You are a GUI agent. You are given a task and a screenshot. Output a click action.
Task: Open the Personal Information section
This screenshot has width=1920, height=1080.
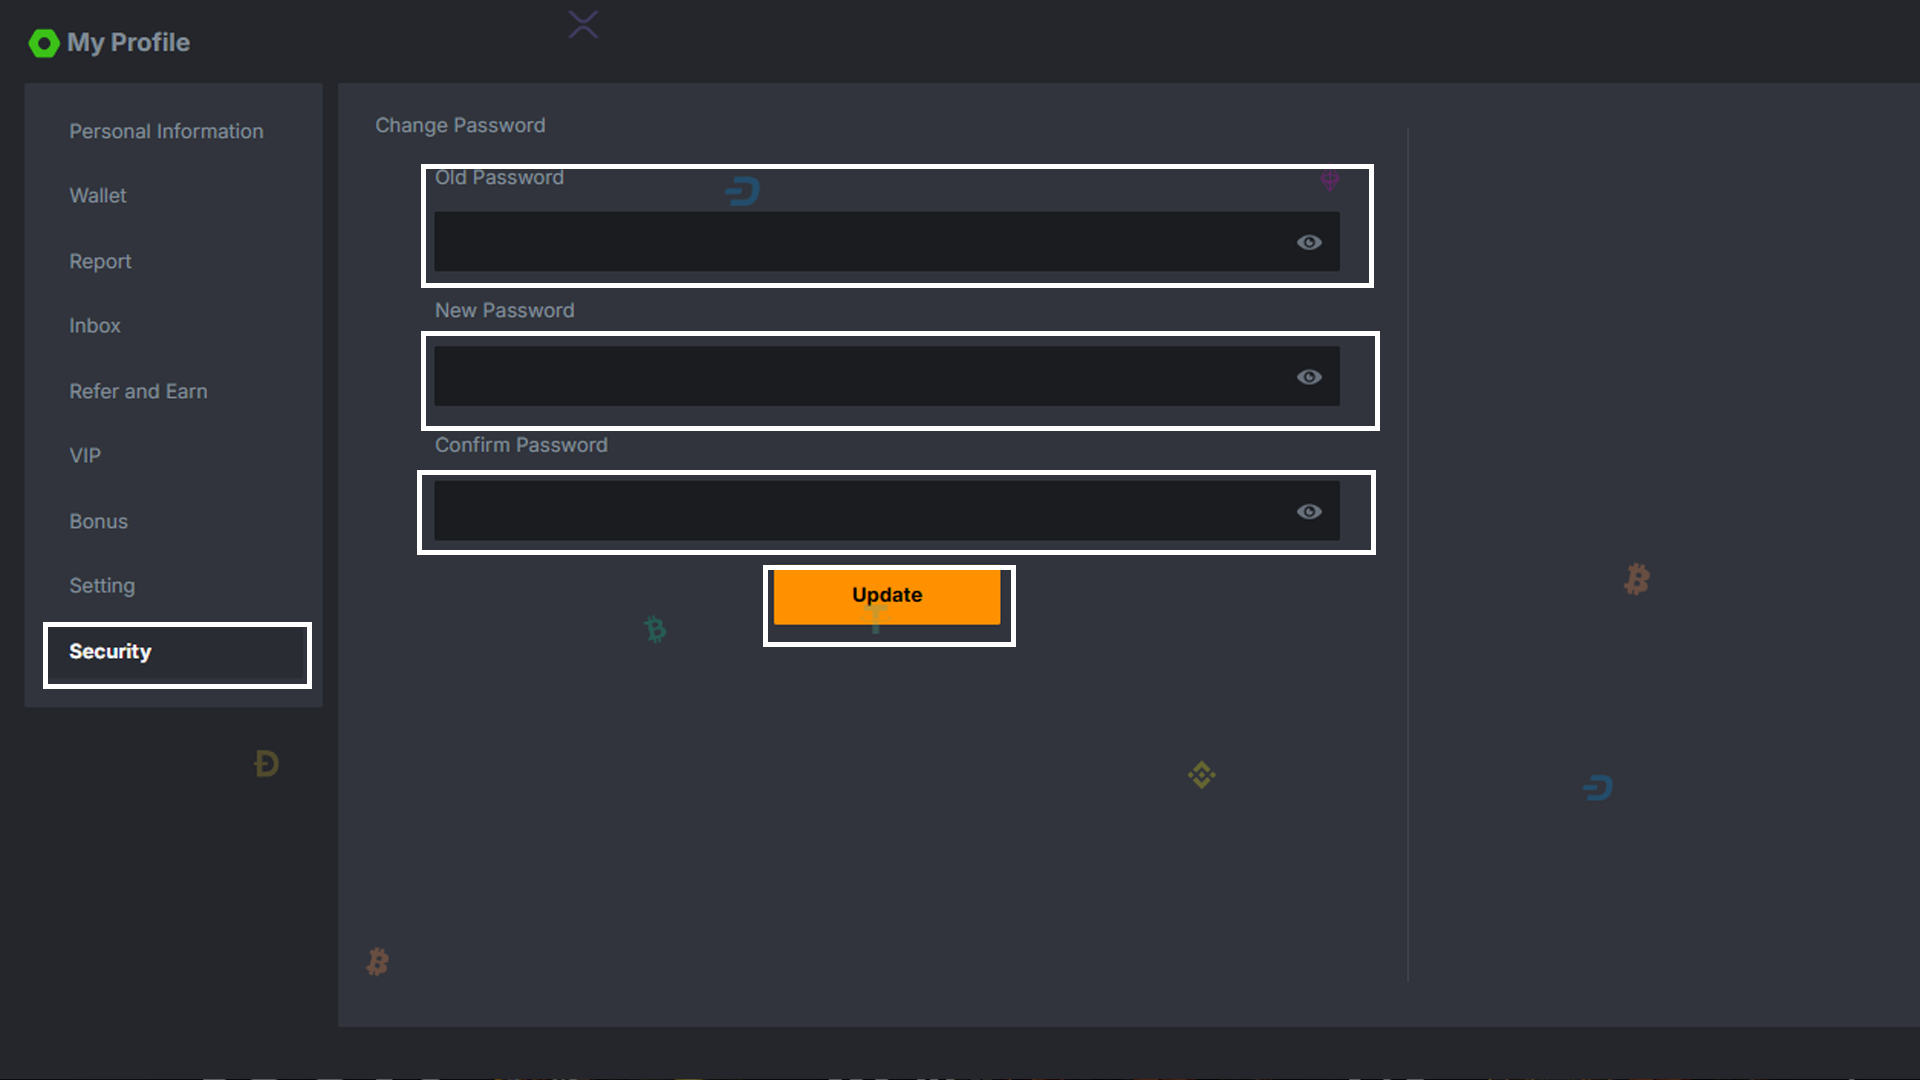coord(166,131)
